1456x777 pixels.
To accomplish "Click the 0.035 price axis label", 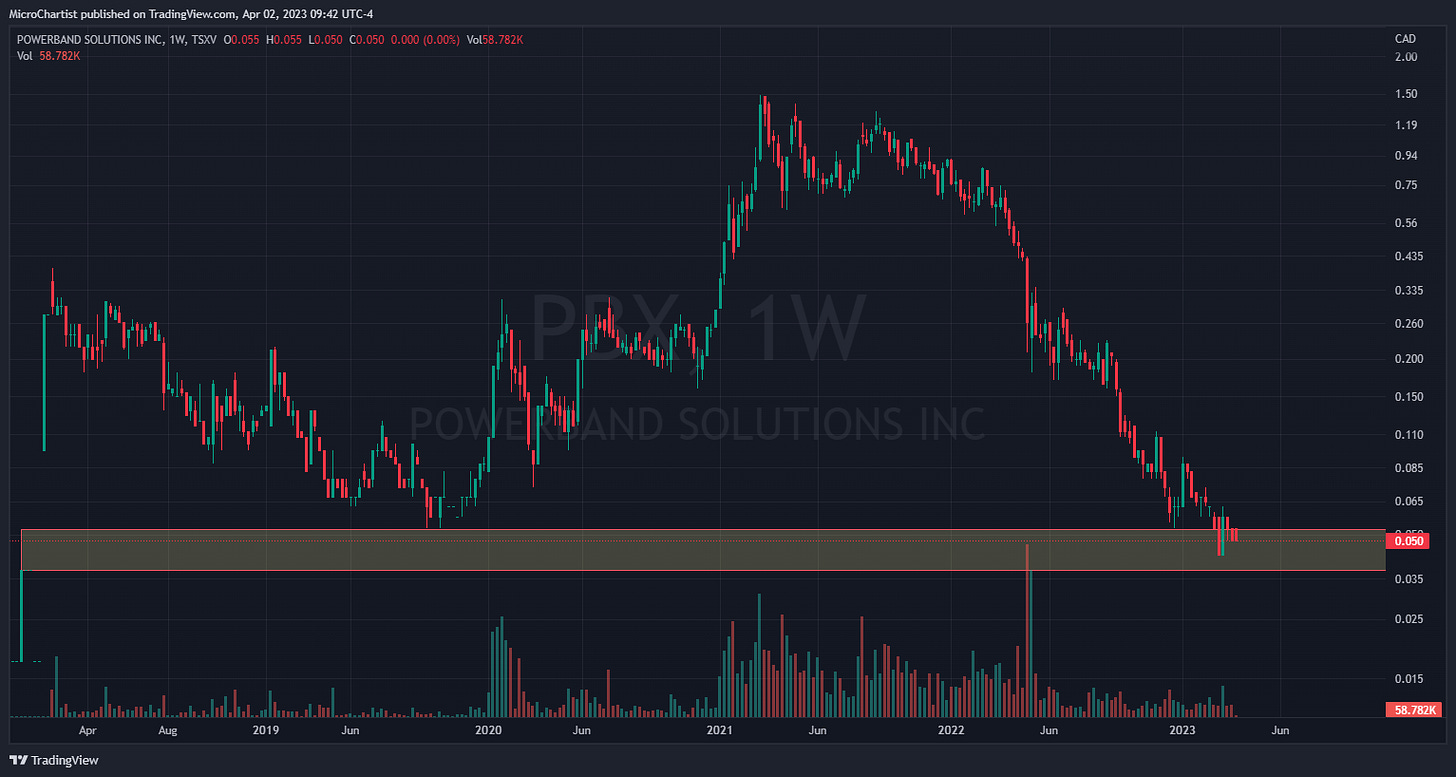I will click(x=1409, y=580).
